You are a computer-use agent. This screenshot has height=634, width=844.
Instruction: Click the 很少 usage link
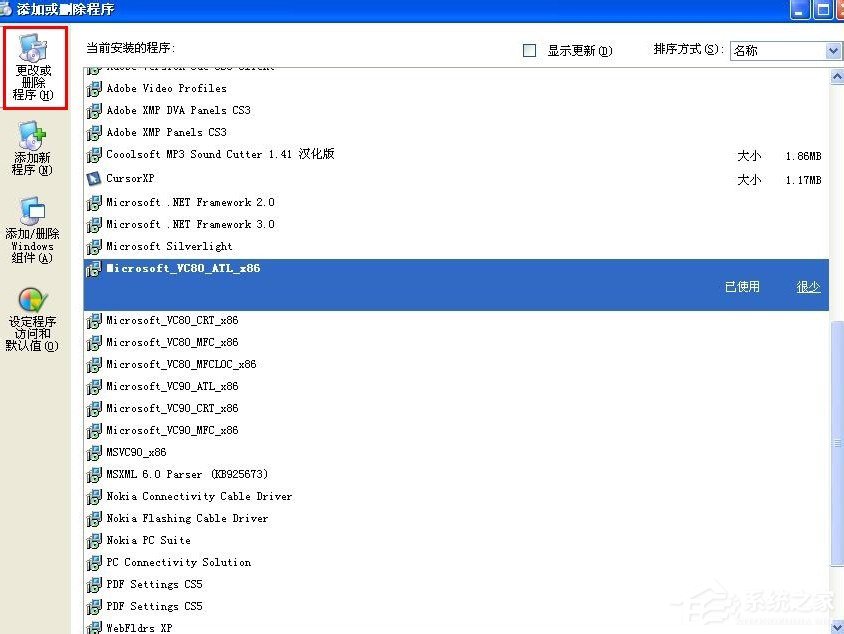coord(807,285)
